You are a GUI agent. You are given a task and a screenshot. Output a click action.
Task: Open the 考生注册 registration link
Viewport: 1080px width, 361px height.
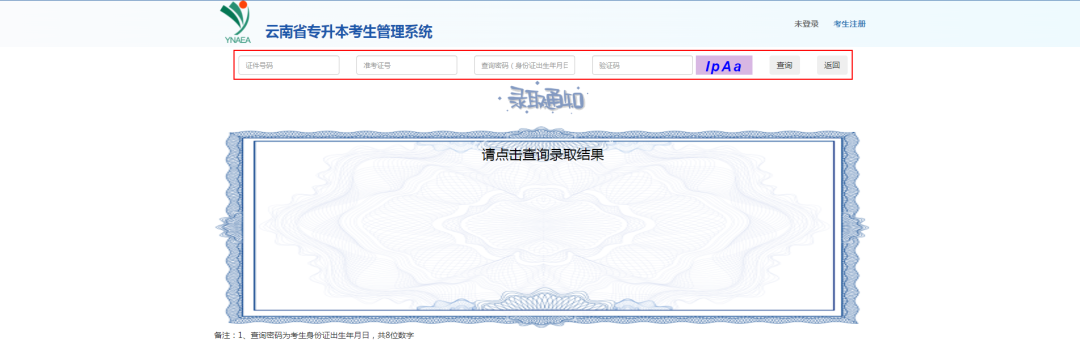coord(849,24)
